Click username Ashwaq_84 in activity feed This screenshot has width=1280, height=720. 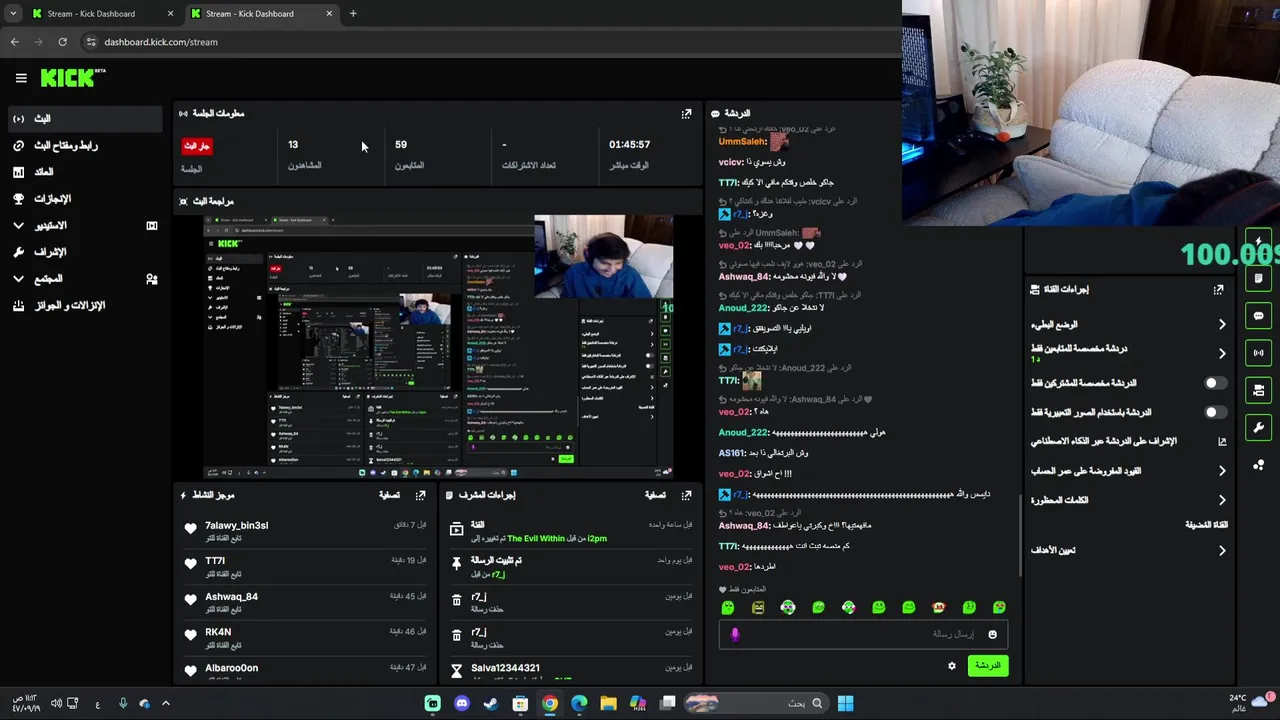[231, 597]
